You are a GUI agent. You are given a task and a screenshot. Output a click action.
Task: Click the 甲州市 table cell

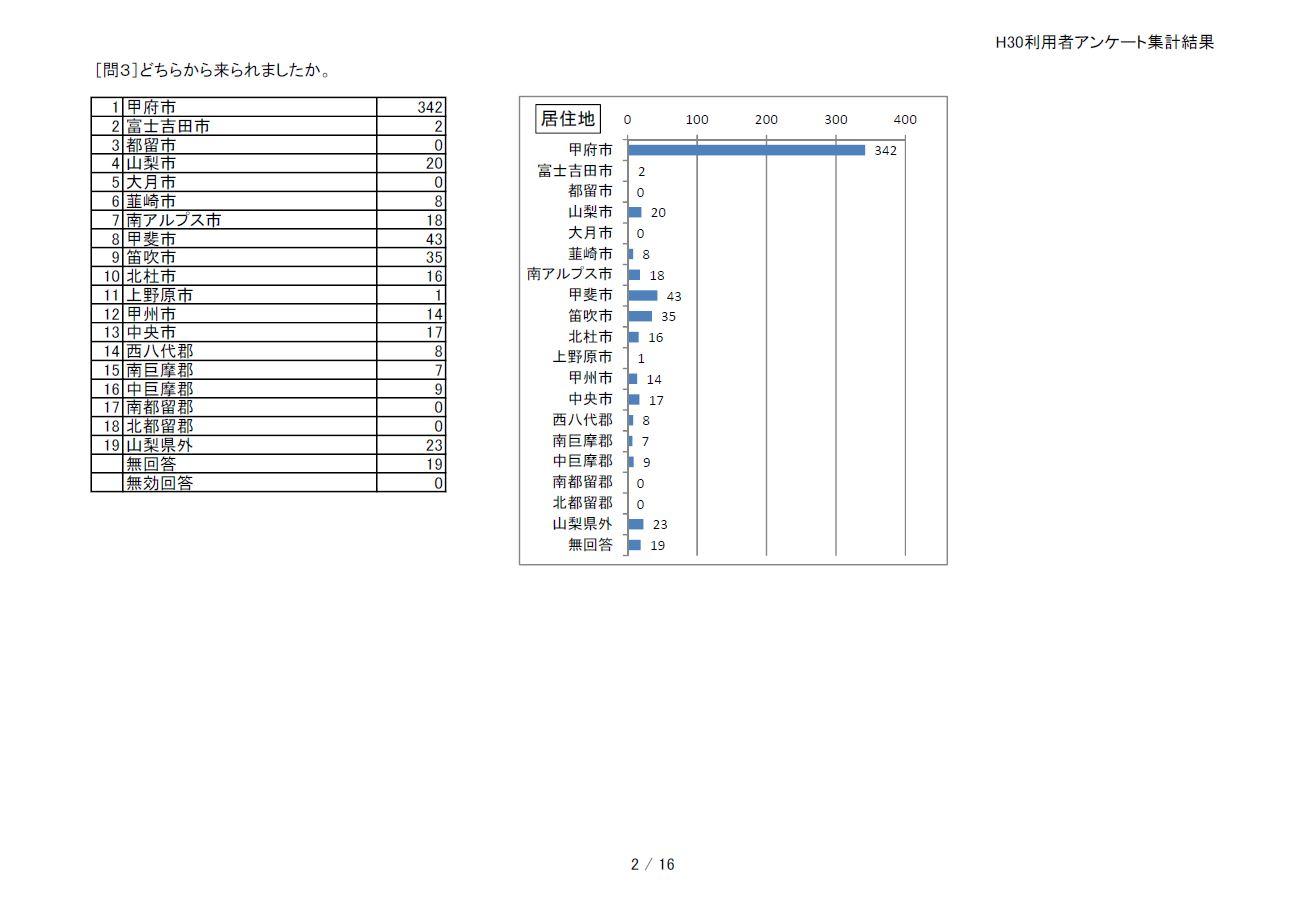pos(250,314)
